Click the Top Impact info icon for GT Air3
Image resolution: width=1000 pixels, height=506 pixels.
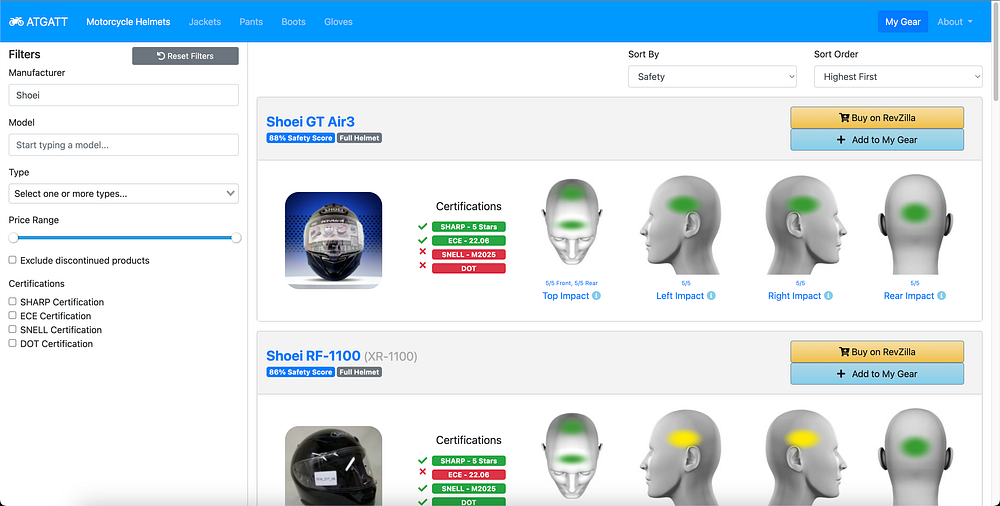[x=596, y=295]
